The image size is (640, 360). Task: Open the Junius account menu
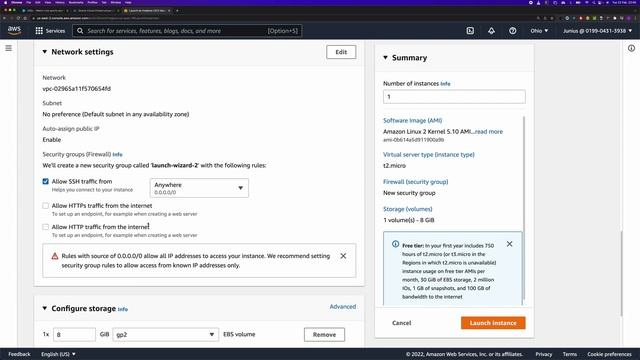click(598, 31)
